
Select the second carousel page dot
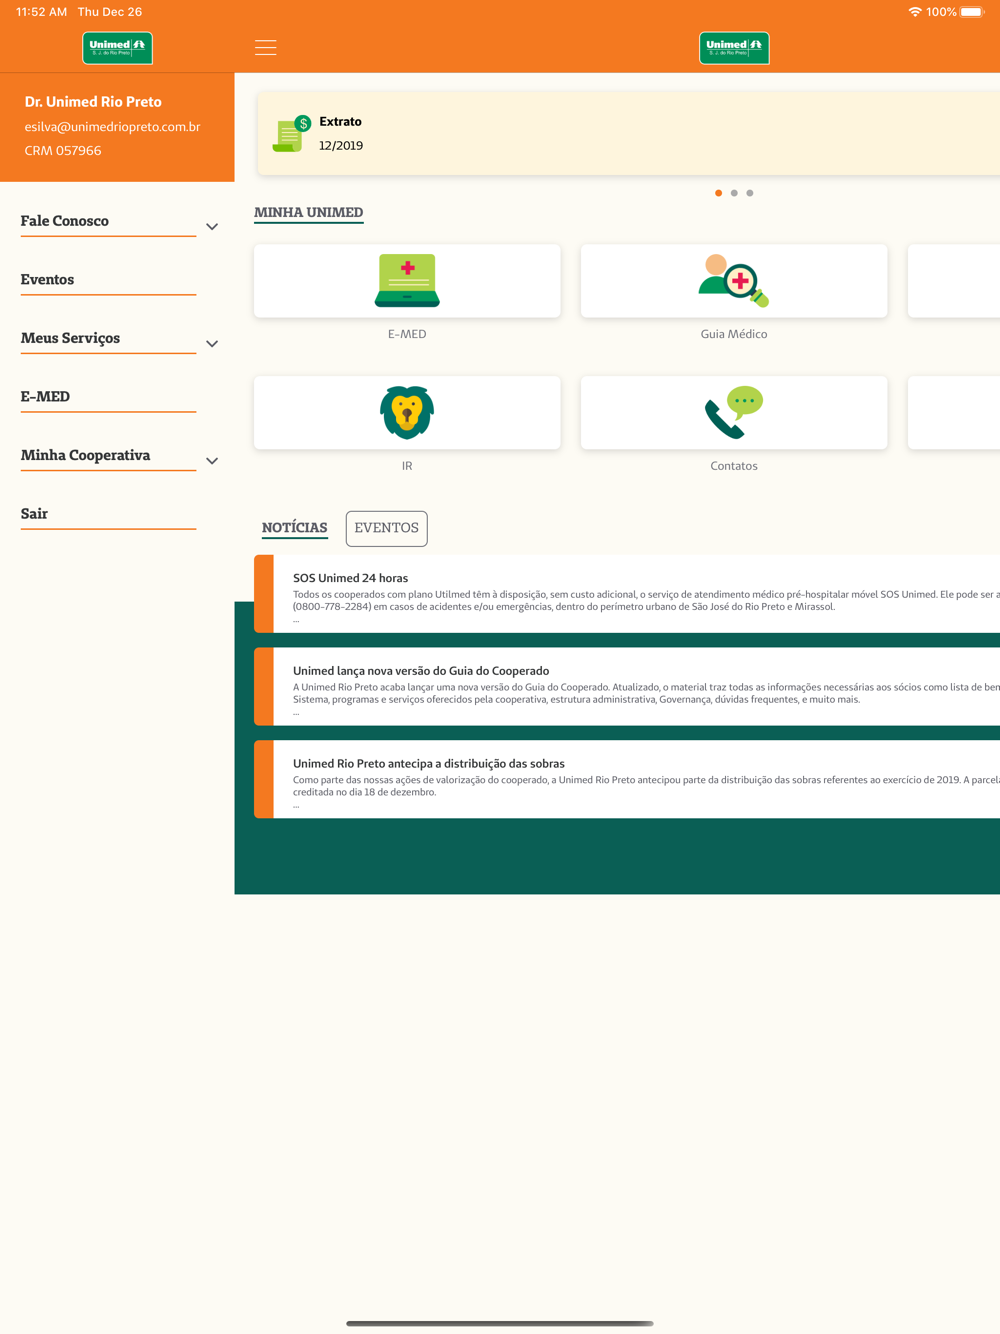coord(734,193)
